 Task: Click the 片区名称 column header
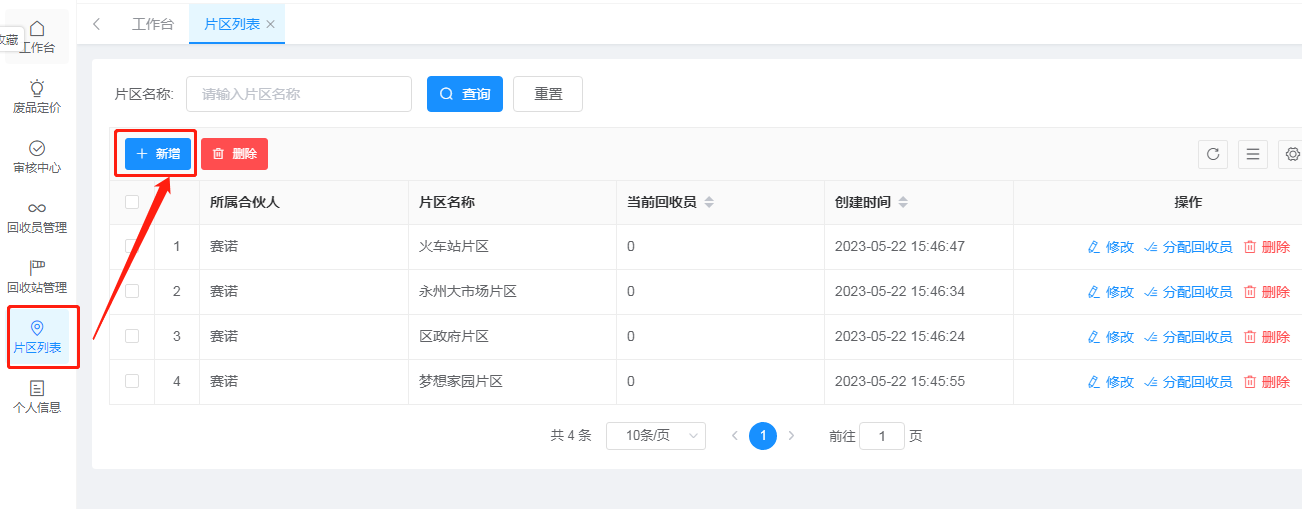pos(447,202)
